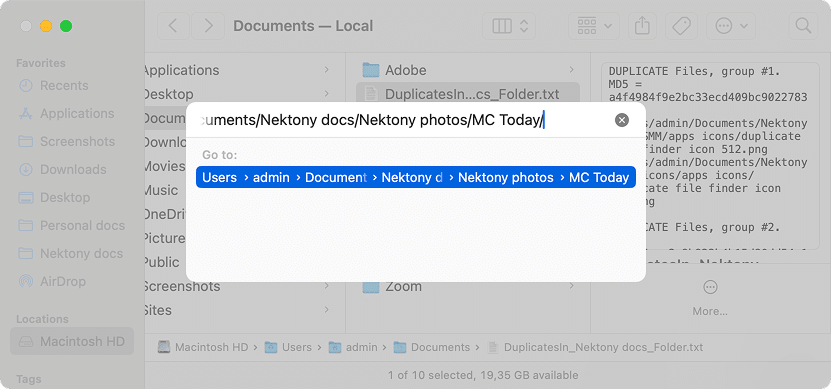Change the column view mode
The width and height of the screenshot is (831, 389).
[x=509, y=26]
